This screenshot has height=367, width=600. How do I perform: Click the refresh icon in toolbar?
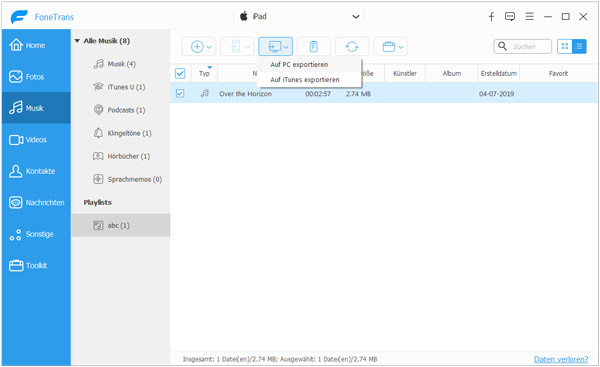[352, 47]
